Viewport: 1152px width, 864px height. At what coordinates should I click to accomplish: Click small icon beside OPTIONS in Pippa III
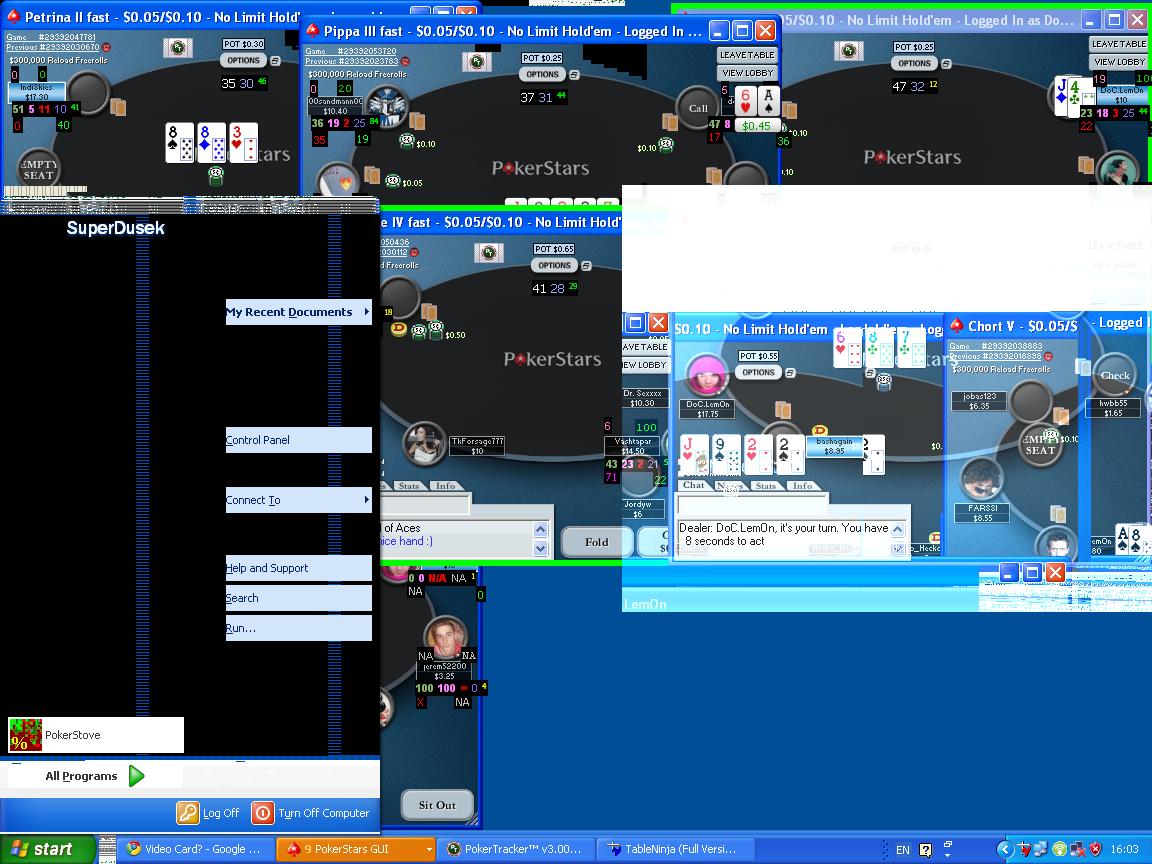click(574, 75)
